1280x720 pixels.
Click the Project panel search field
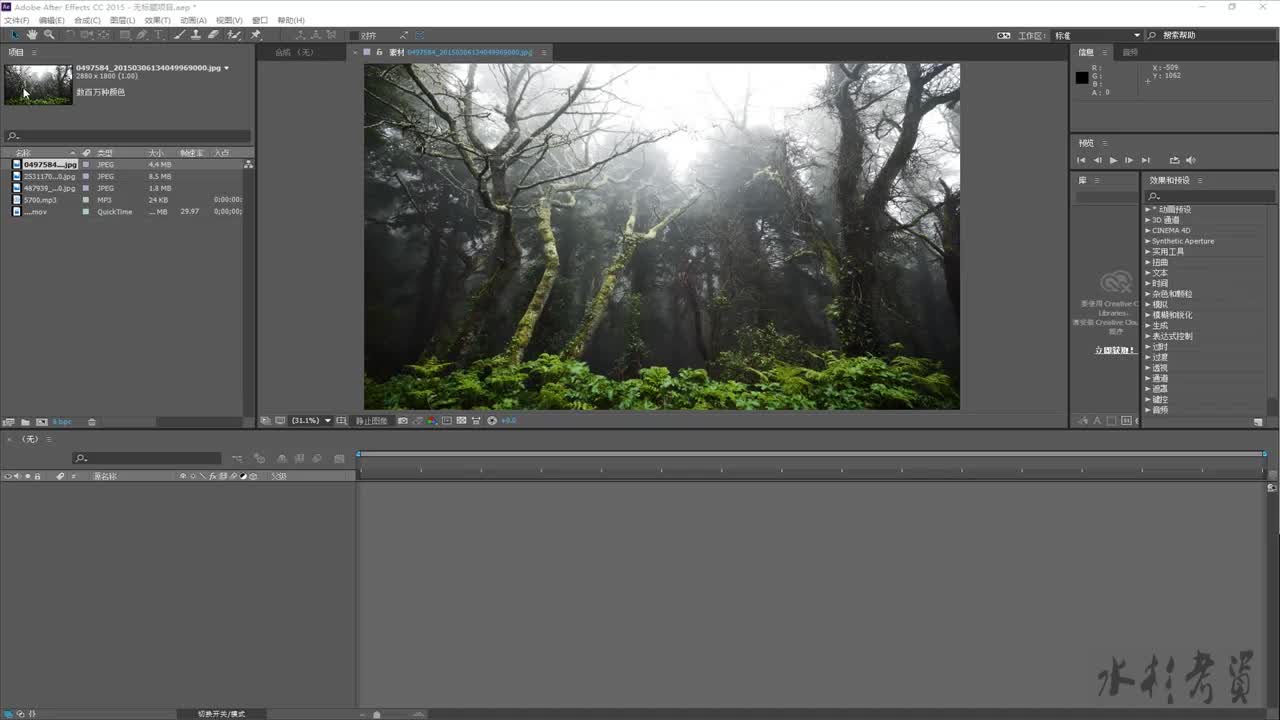tap(127, 136)
